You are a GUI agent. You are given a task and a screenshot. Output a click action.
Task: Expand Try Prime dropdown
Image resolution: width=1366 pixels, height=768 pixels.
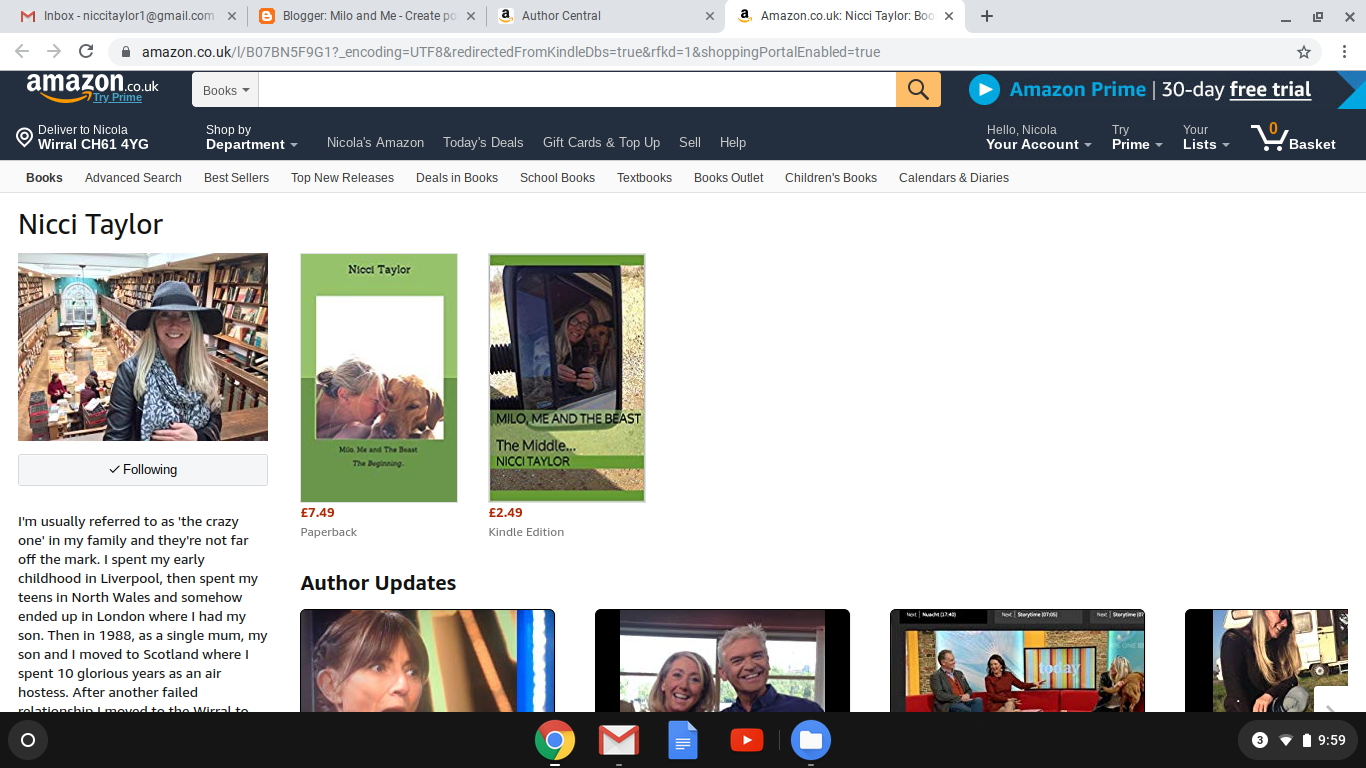1138,137
